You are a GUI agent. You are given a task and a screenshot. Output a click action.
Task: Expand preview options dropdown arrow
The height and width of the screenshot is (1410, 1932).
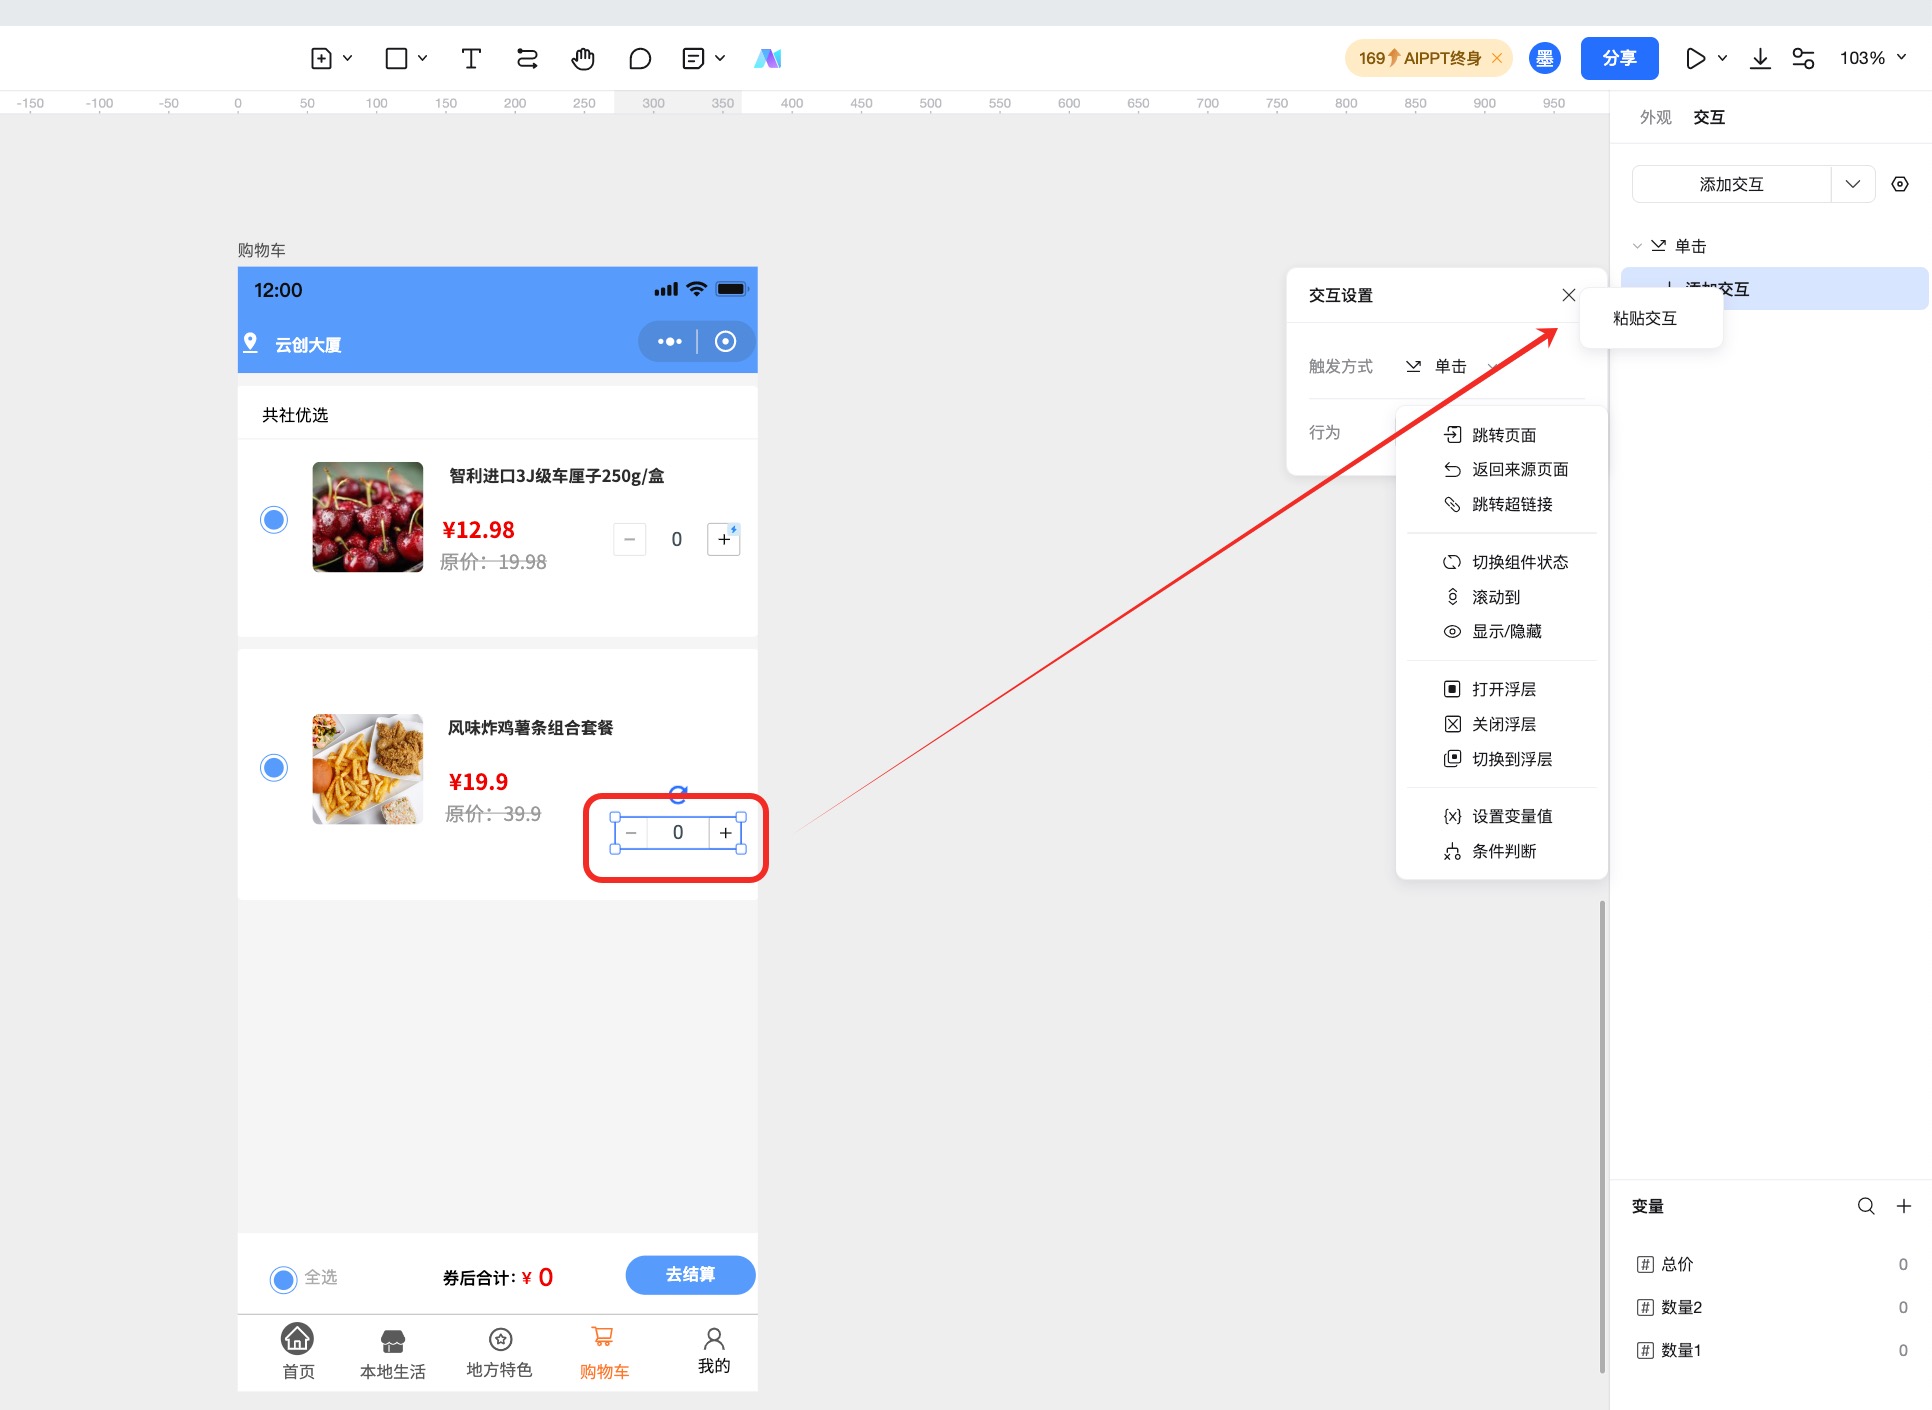tap(1722, 58)
